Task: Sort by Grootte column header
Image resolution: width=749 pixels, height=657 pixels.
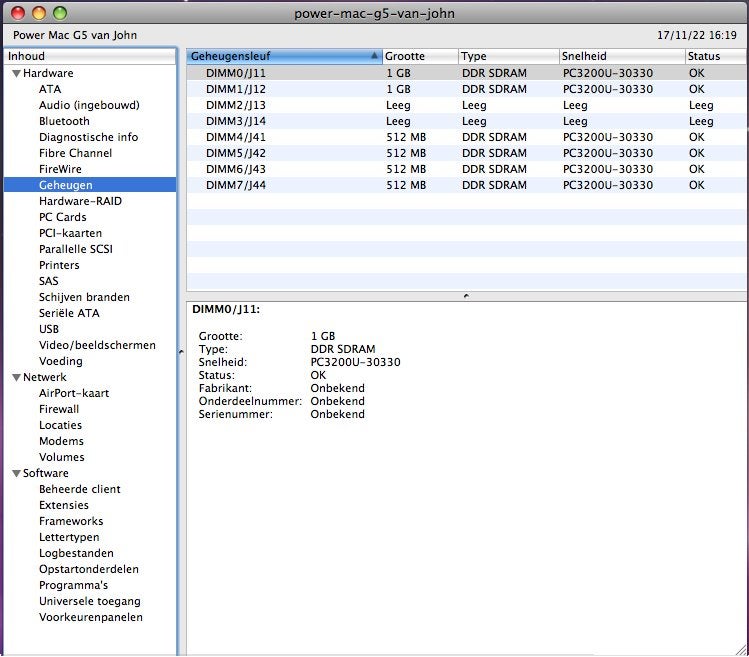Action: click(420, 56)
